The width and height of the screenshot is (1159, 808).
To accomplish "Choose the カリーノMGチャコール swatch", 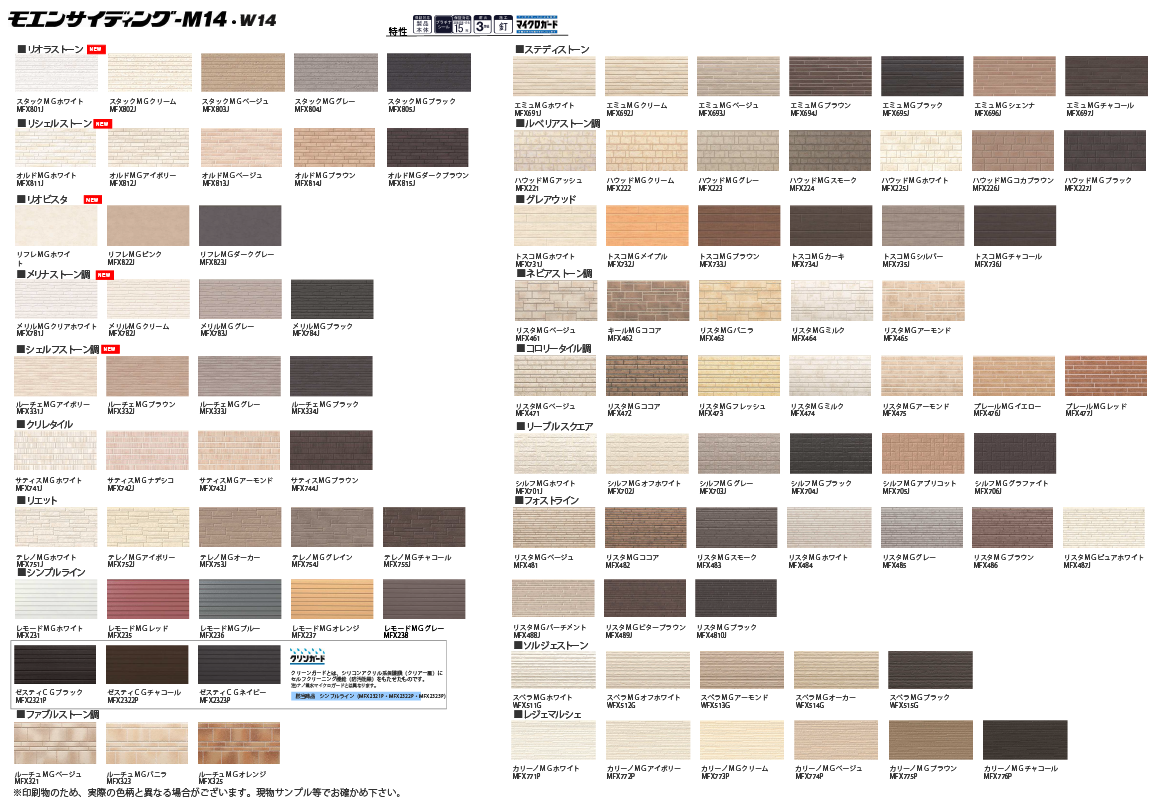I will coord(1025,741).
